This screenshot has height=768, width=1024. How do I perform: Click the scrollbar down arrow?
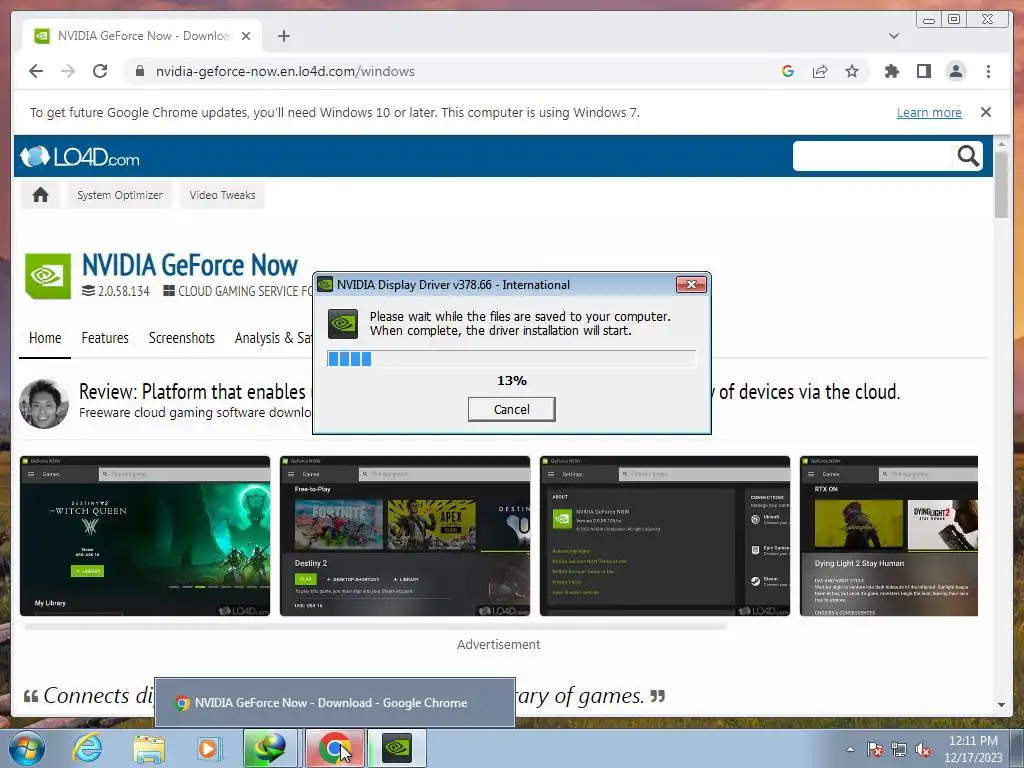(x=1001, y=705)
